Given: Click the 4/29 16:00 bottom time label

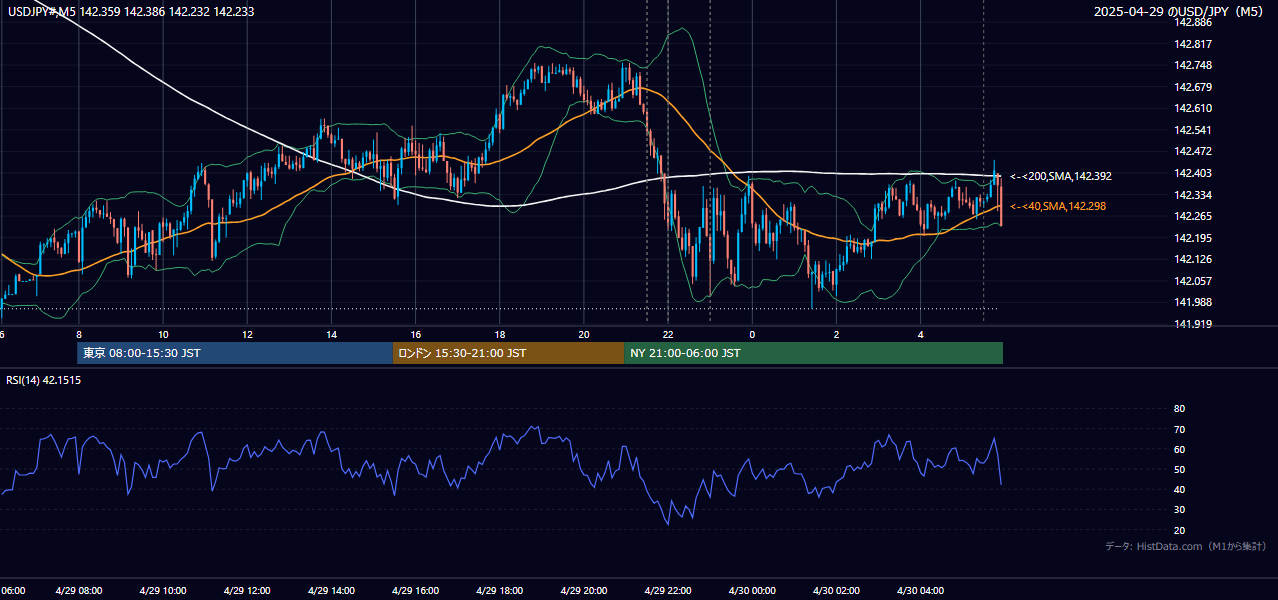Looking at the screenshot, I should [415, 591].
